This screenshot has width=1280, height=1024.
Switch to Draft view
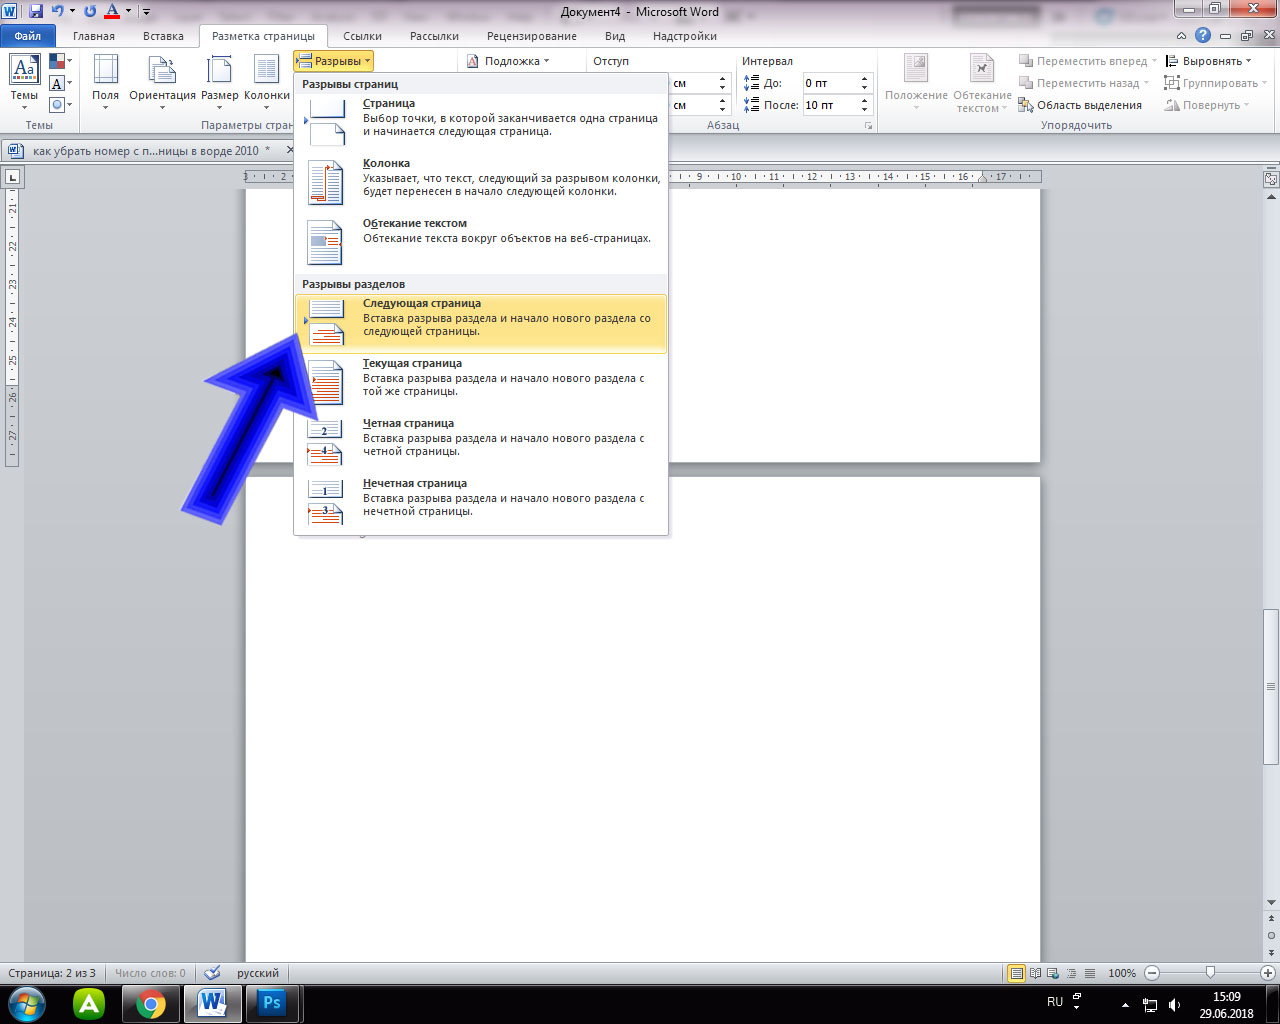[x=1089, y=973]
